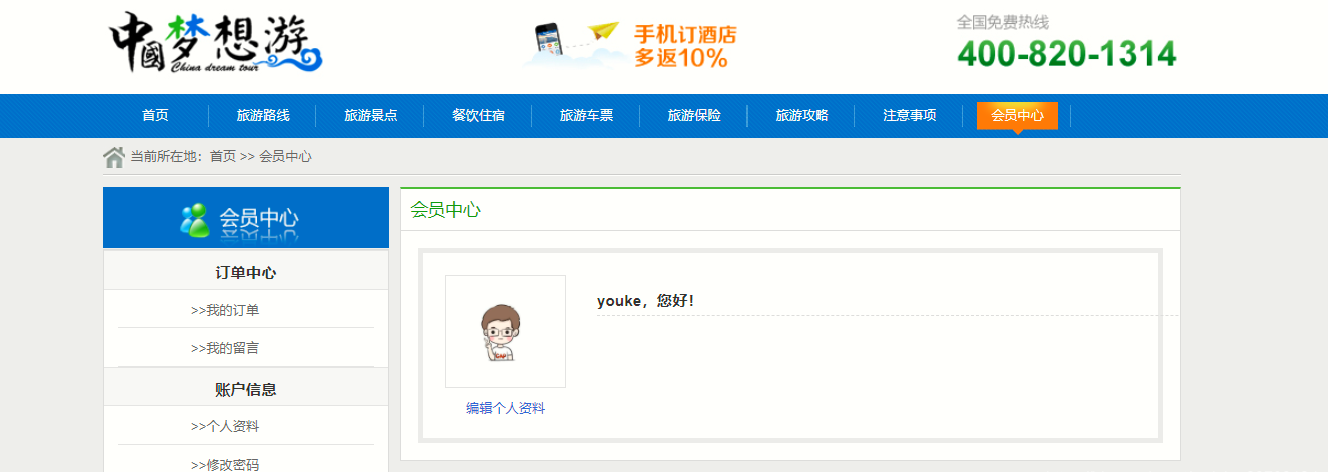Click the user avatar picture

click(x=505, y=331)
